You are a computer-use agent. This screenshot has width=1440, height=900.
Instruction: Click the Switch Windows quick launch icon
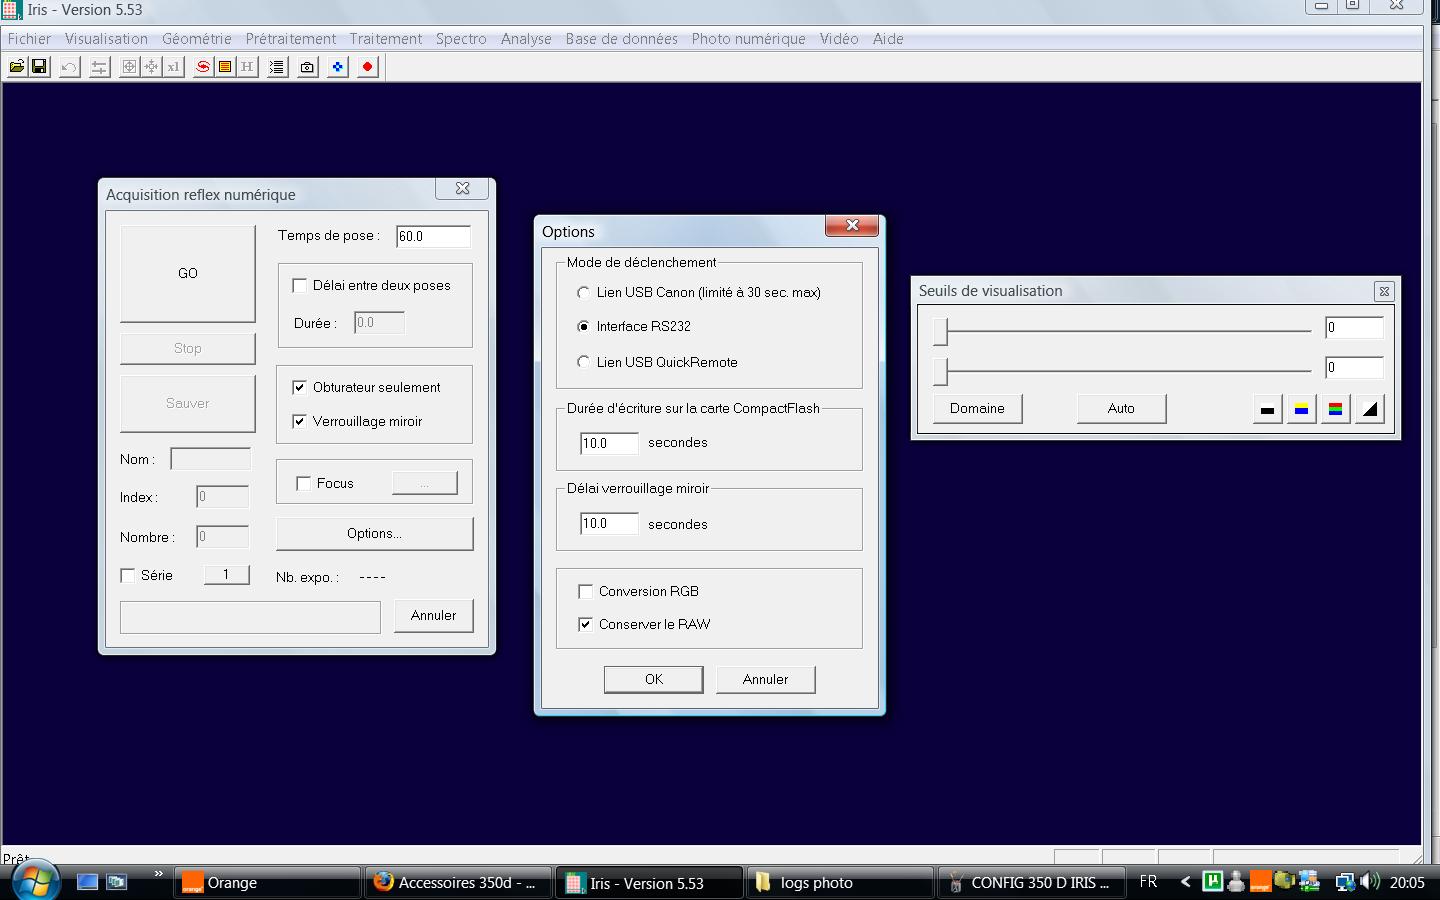click(x=117, y=882)
